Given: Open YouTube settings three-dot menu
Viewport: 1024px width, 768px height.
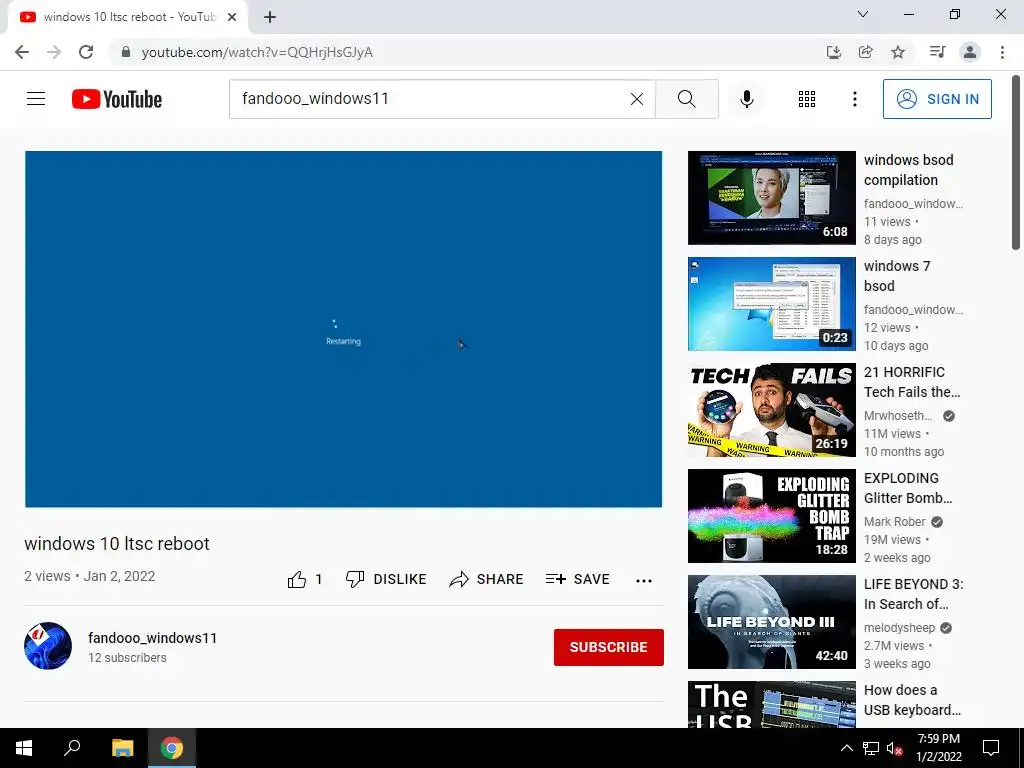Looking at the screenshot, I should 854,99.
